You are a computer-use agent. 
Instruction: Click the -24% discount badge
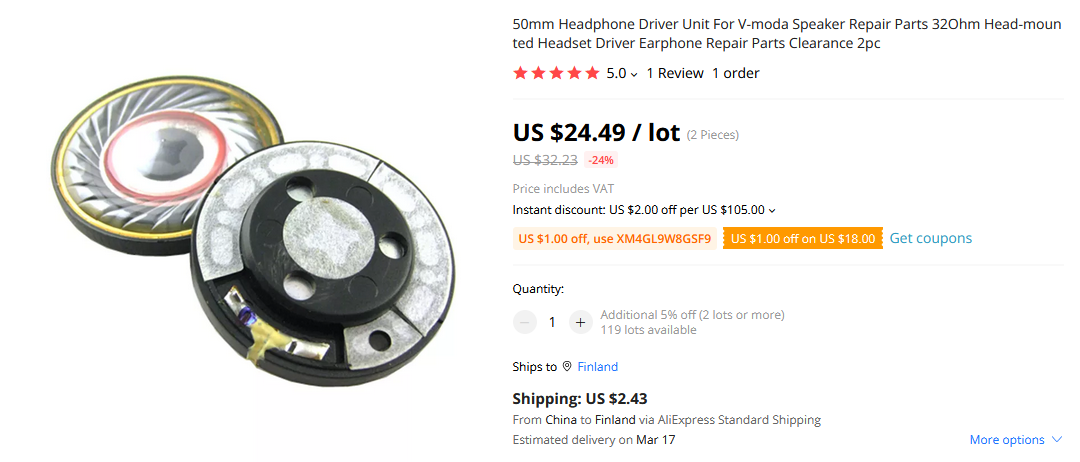click(601, 160)
